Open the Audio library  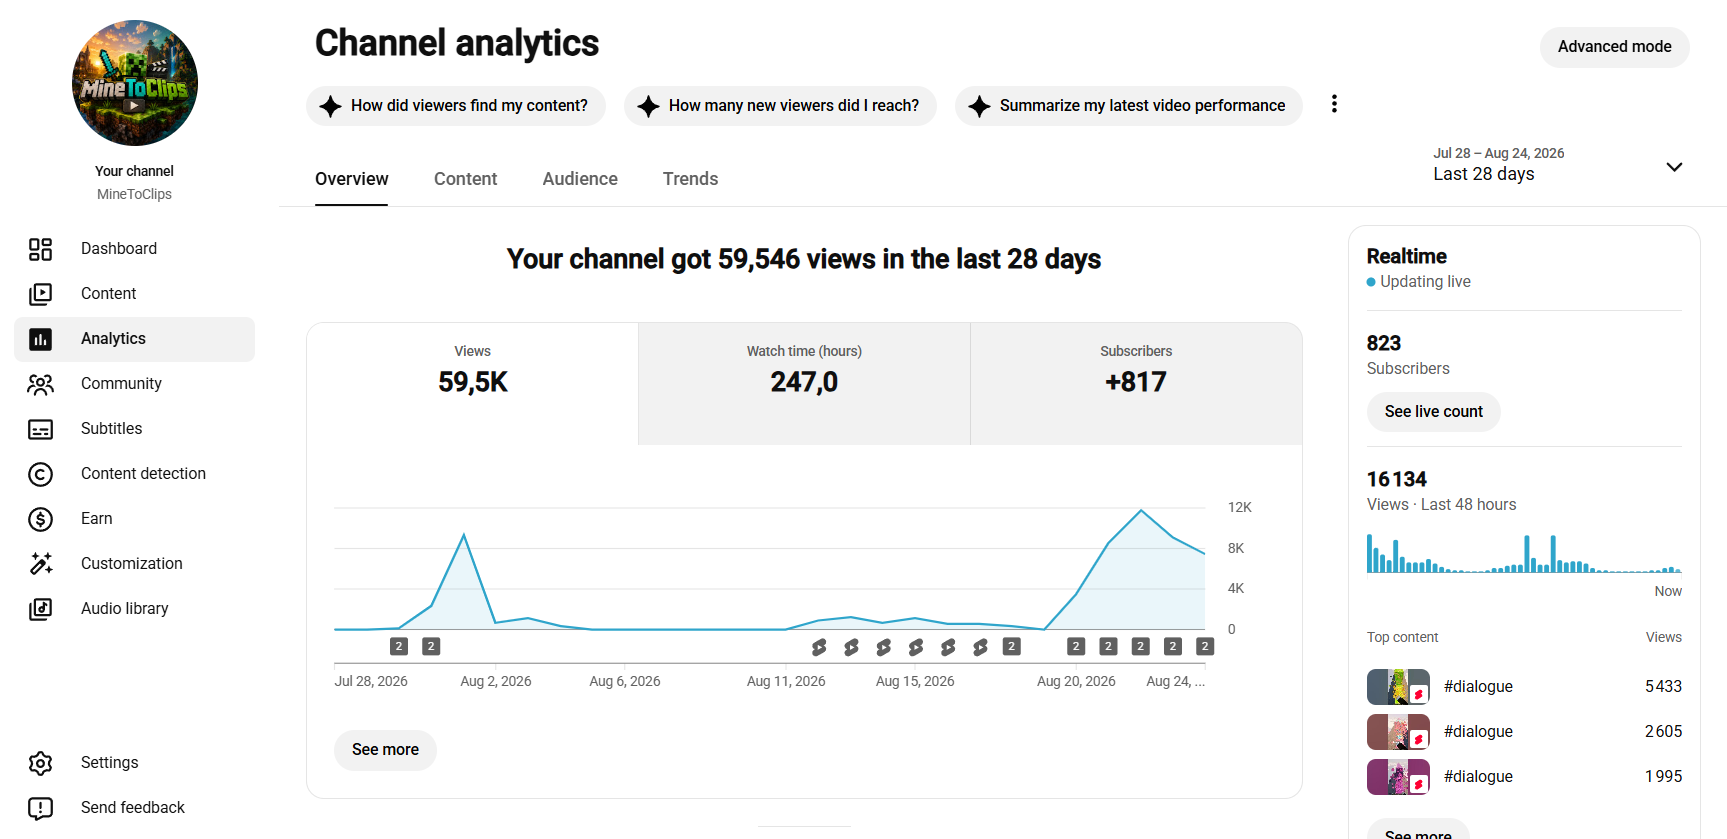click(134, 609)
